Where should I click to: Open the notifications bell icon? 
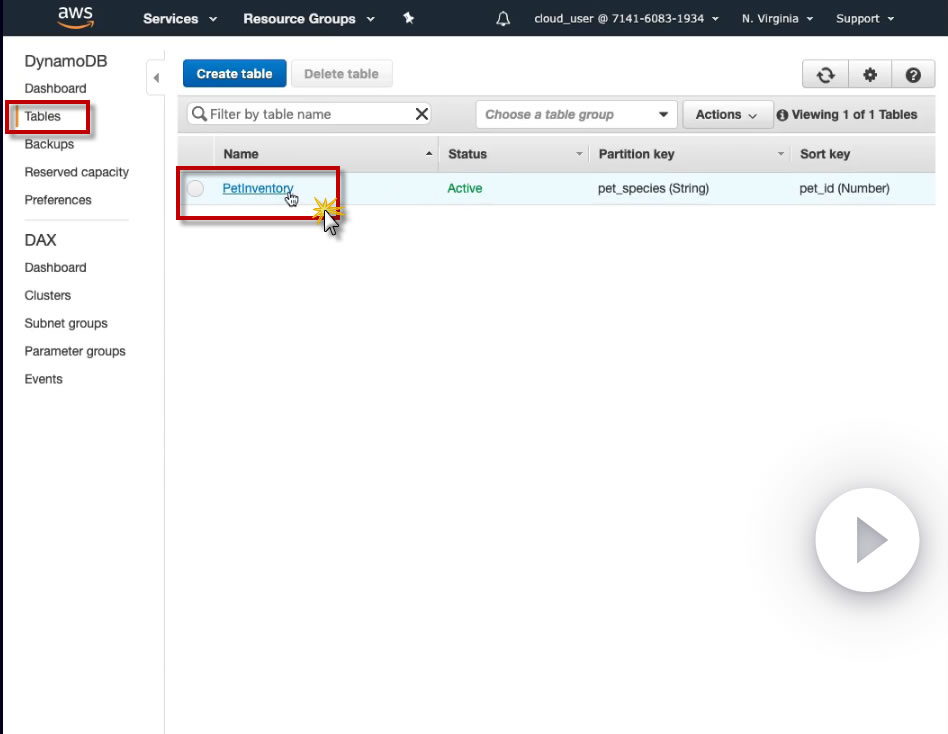(x=503, y=19)
